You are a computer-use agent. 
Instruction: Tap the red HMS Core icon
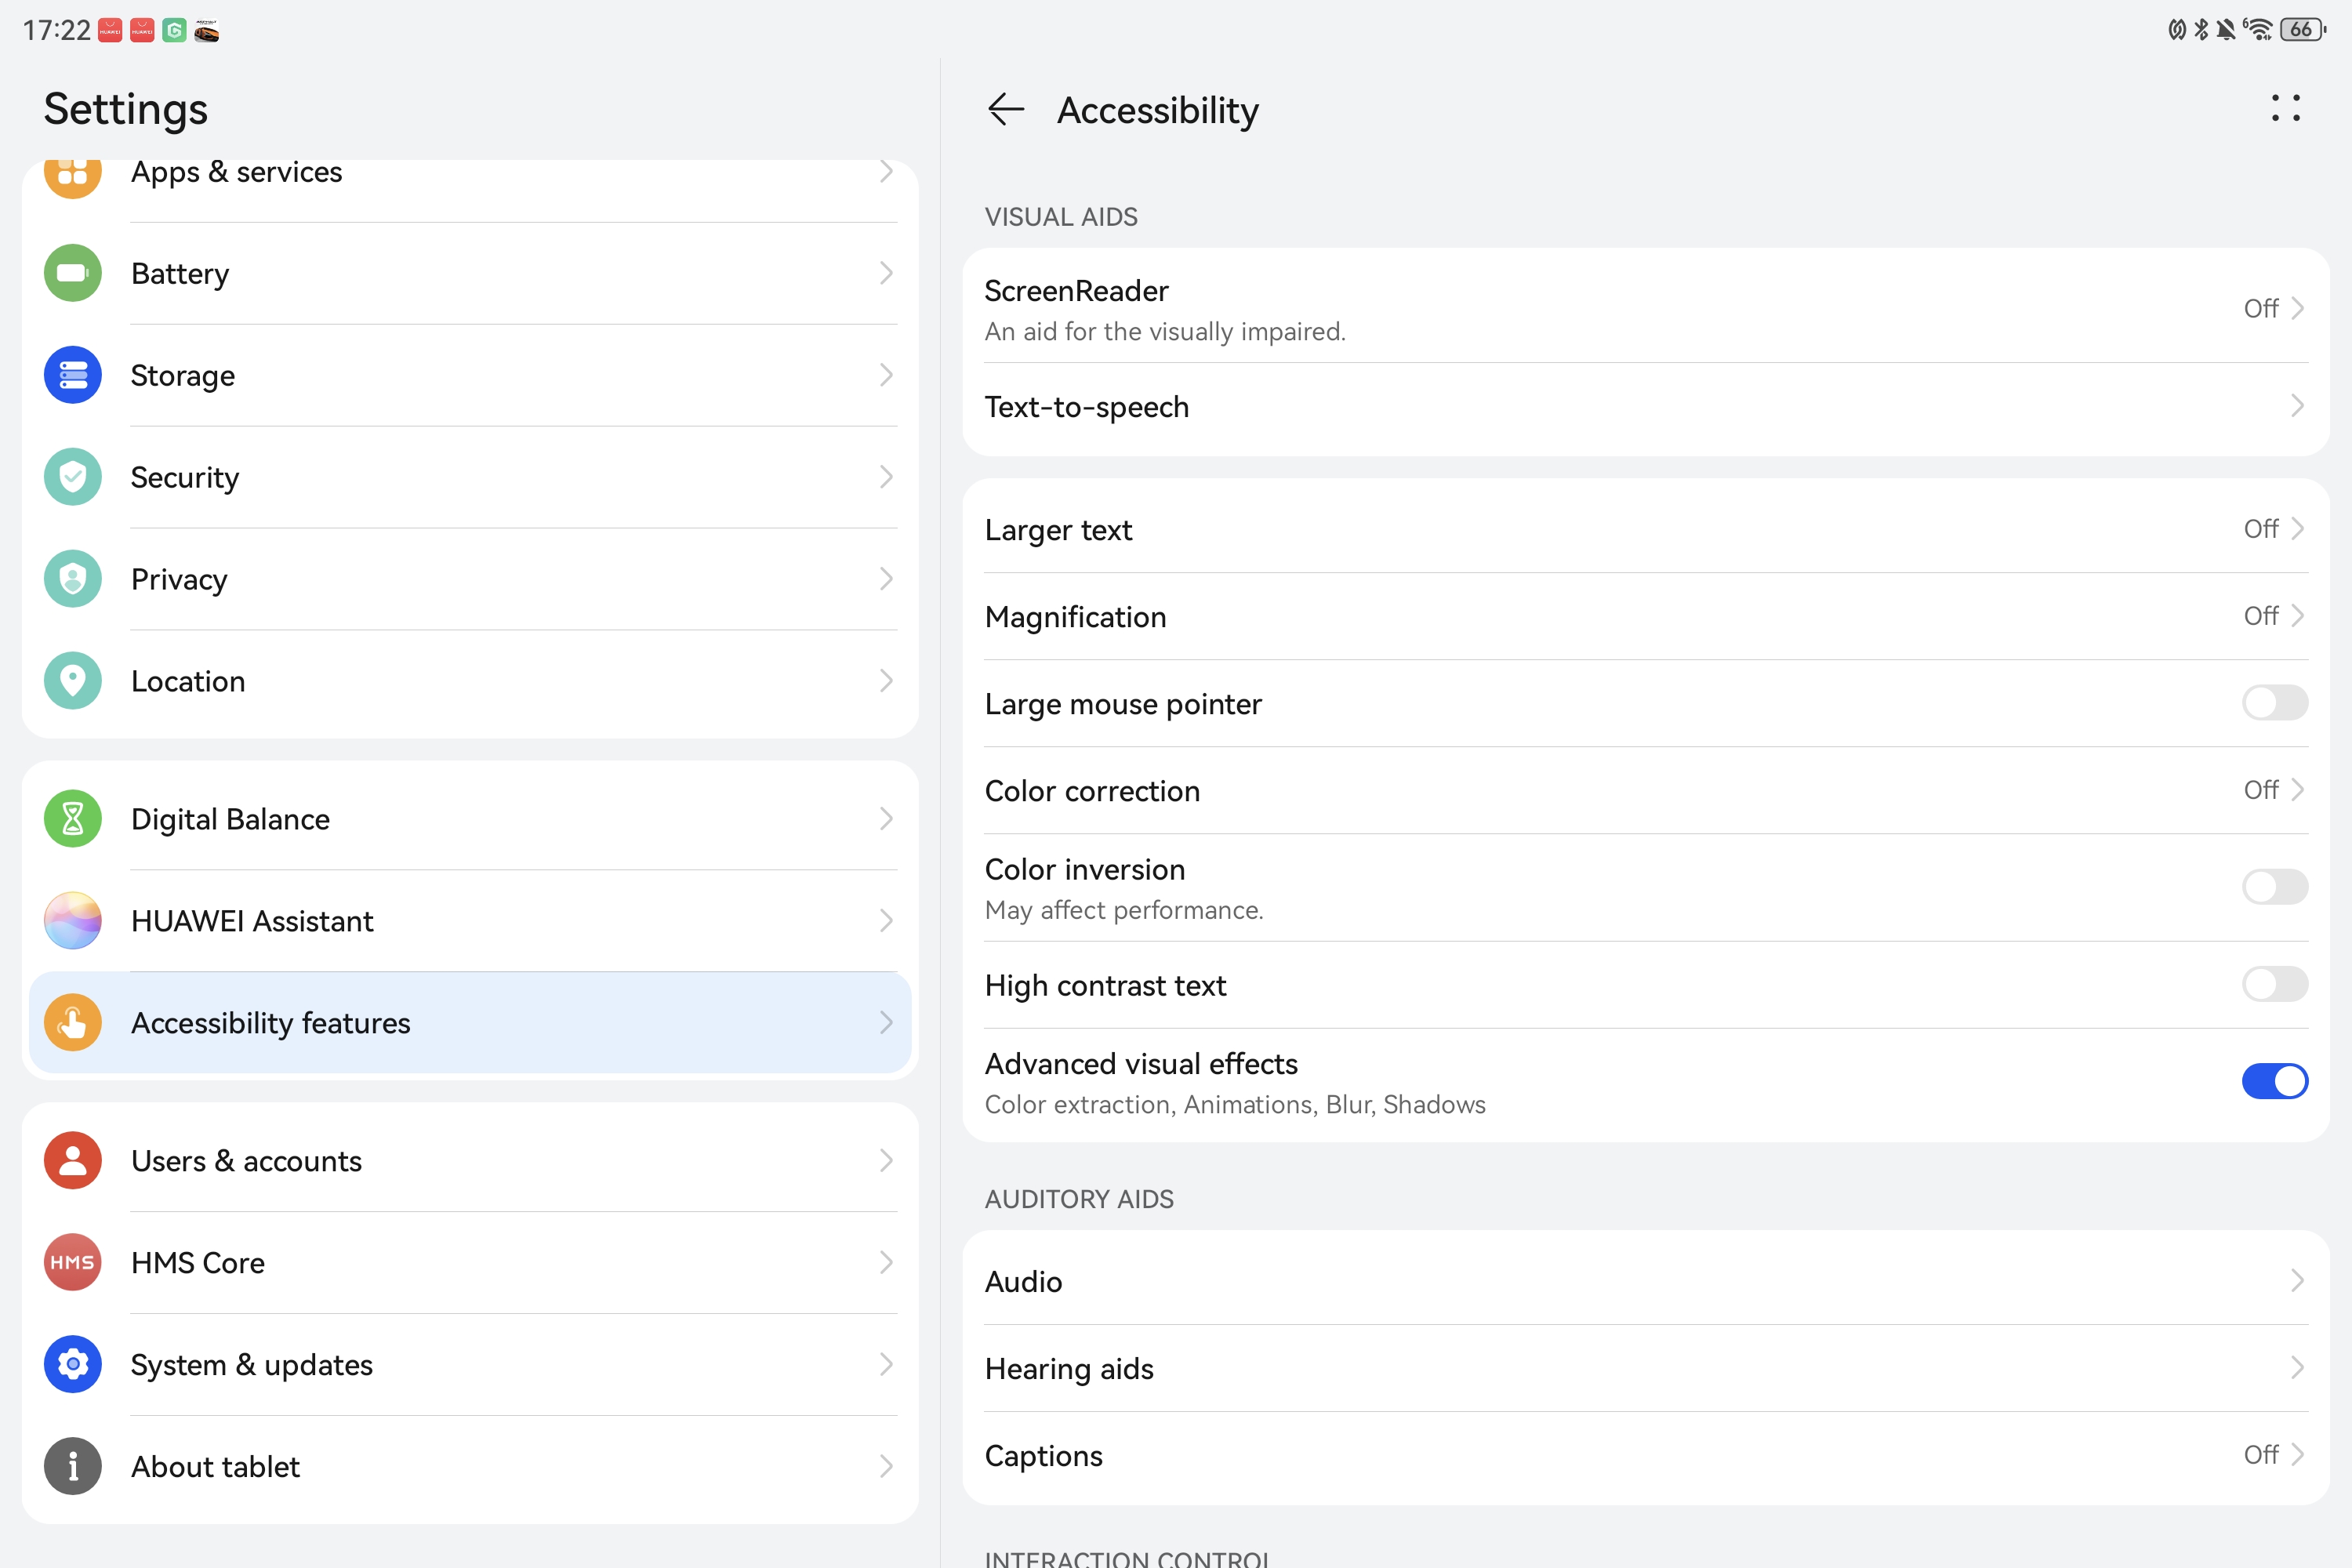pos(72,1263)
